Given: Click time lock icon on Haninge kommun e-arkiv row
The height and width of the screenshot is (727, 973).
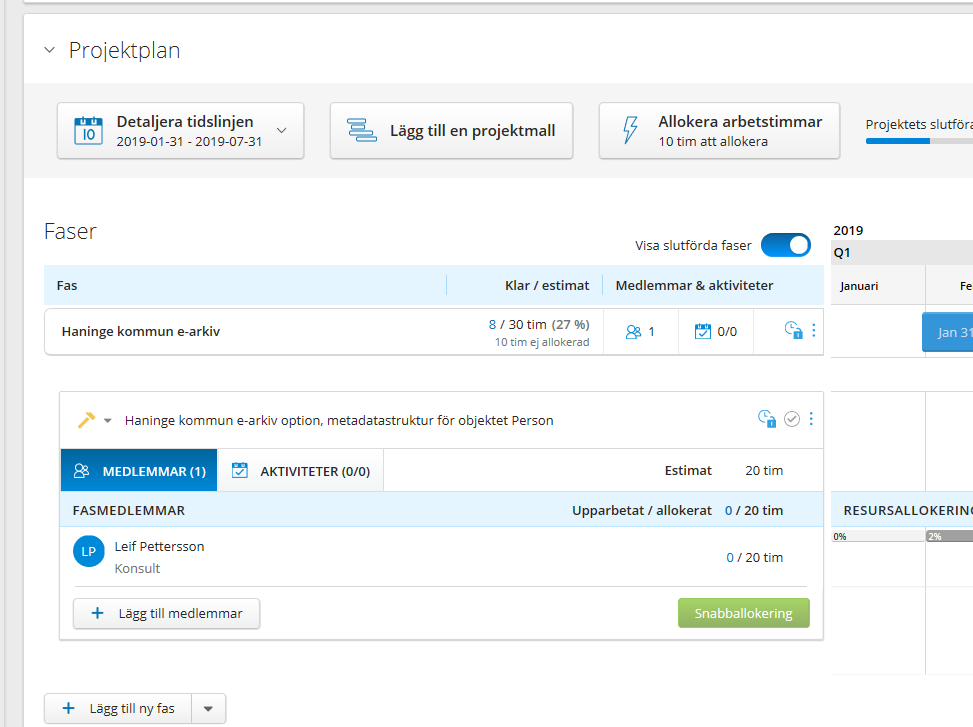Looking at the screenshot, I should [793, 329].
